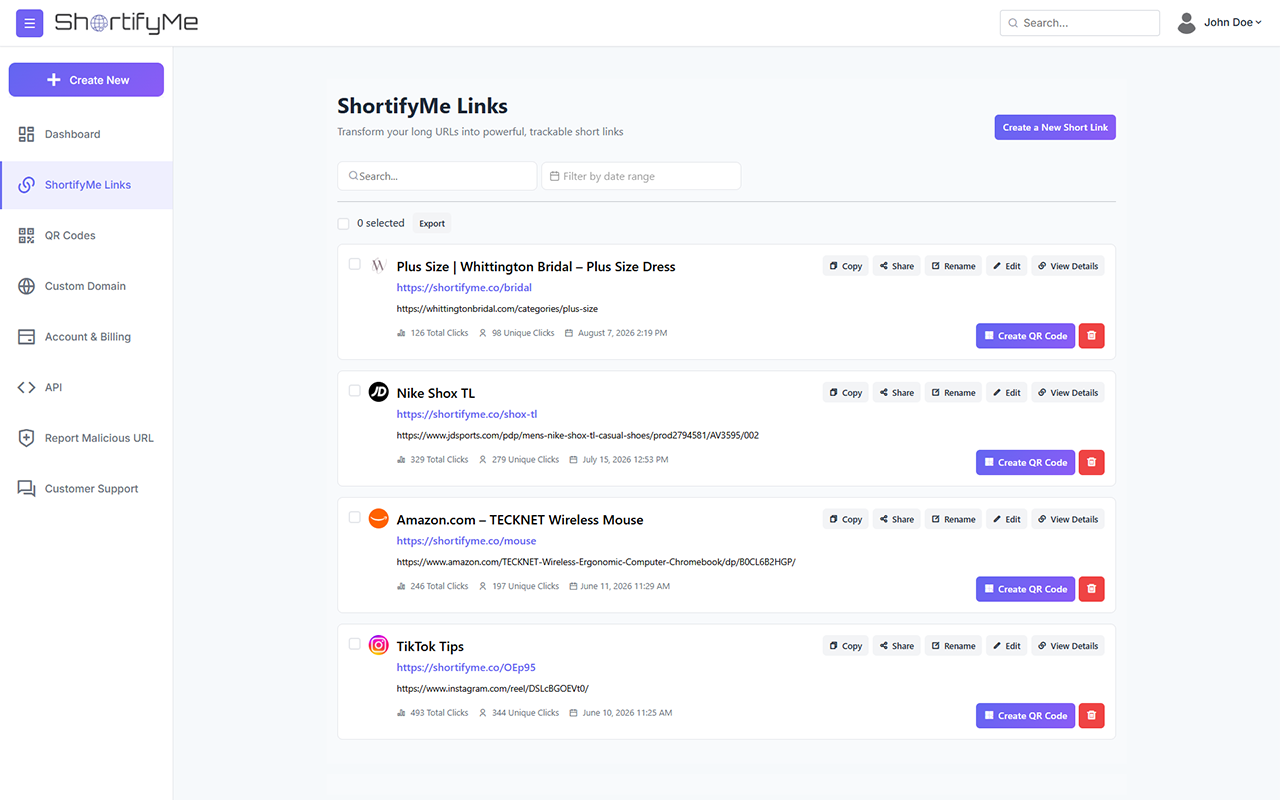Open the John Doe account dropdown
This screenshot has width=1280, height=800.
tap(1233, 23)
